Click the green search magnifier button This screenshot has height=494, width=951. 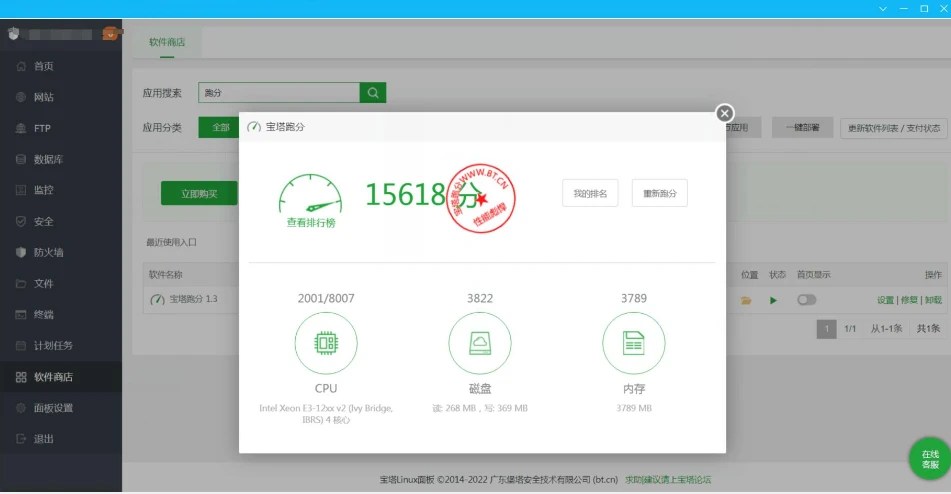[373, 93]
